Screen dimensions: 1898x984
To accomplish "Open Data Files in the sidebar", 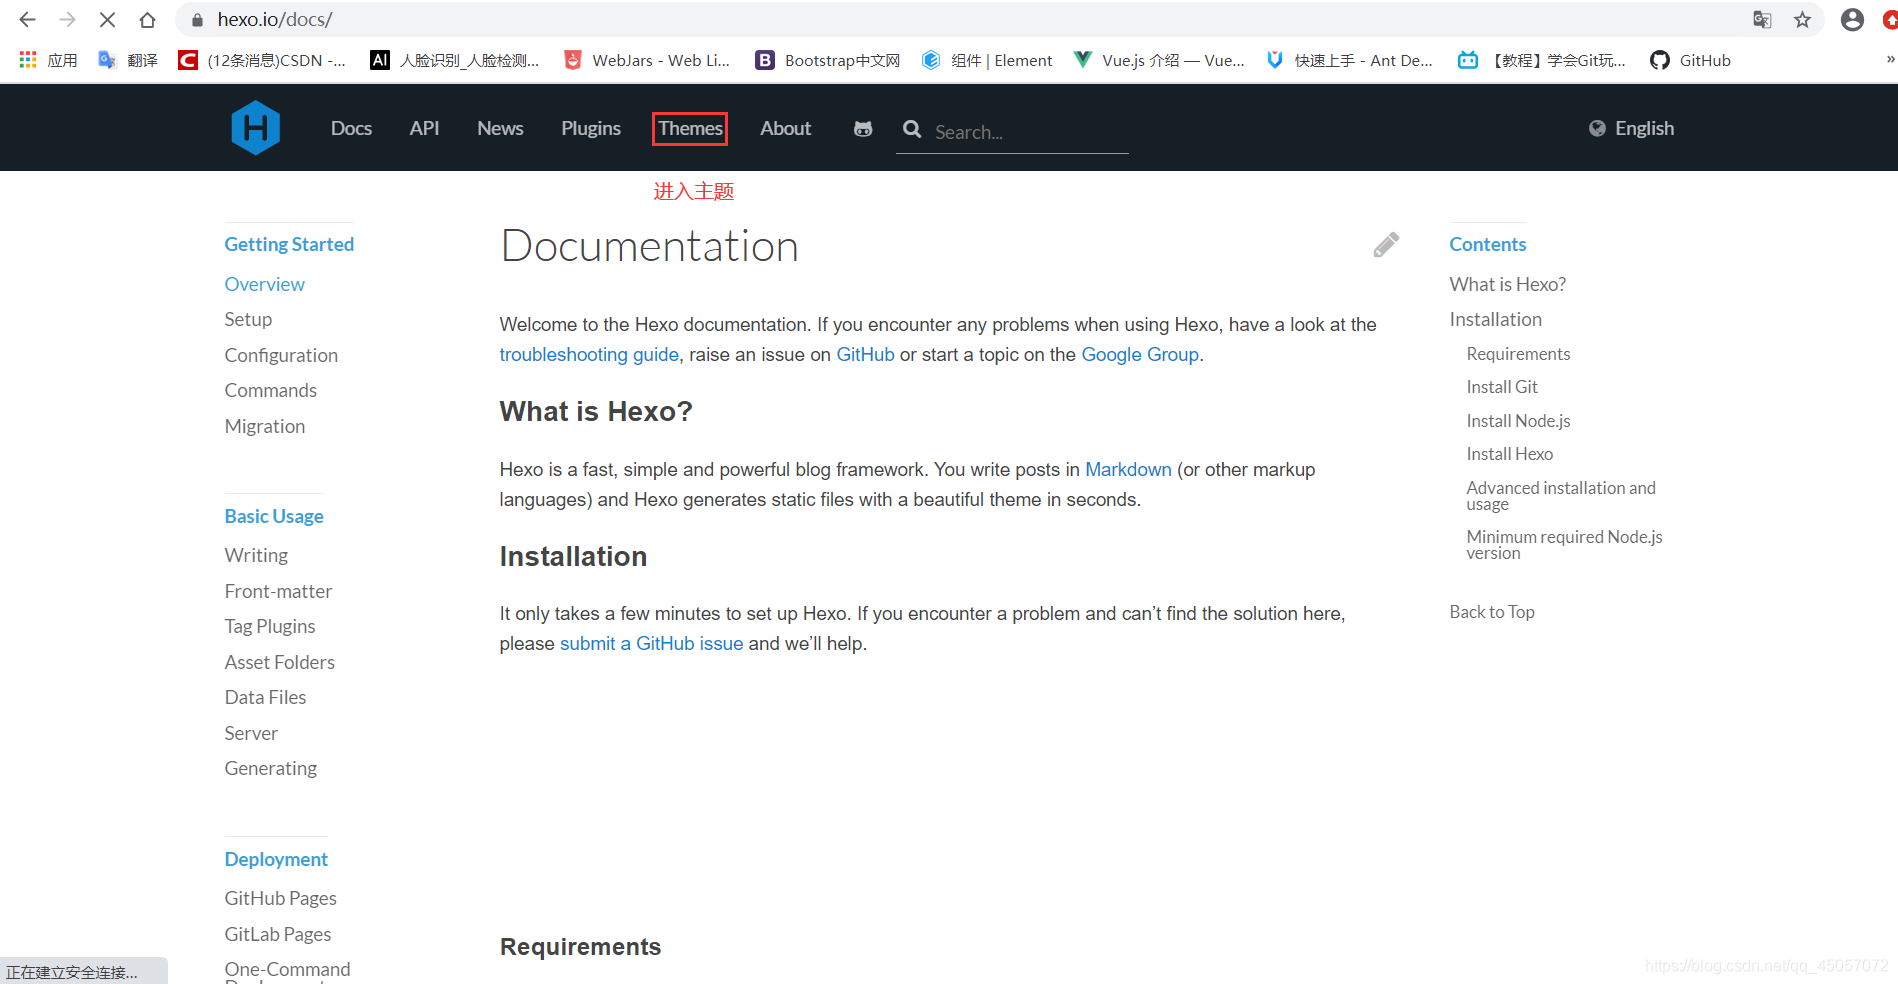I will 265,697.
